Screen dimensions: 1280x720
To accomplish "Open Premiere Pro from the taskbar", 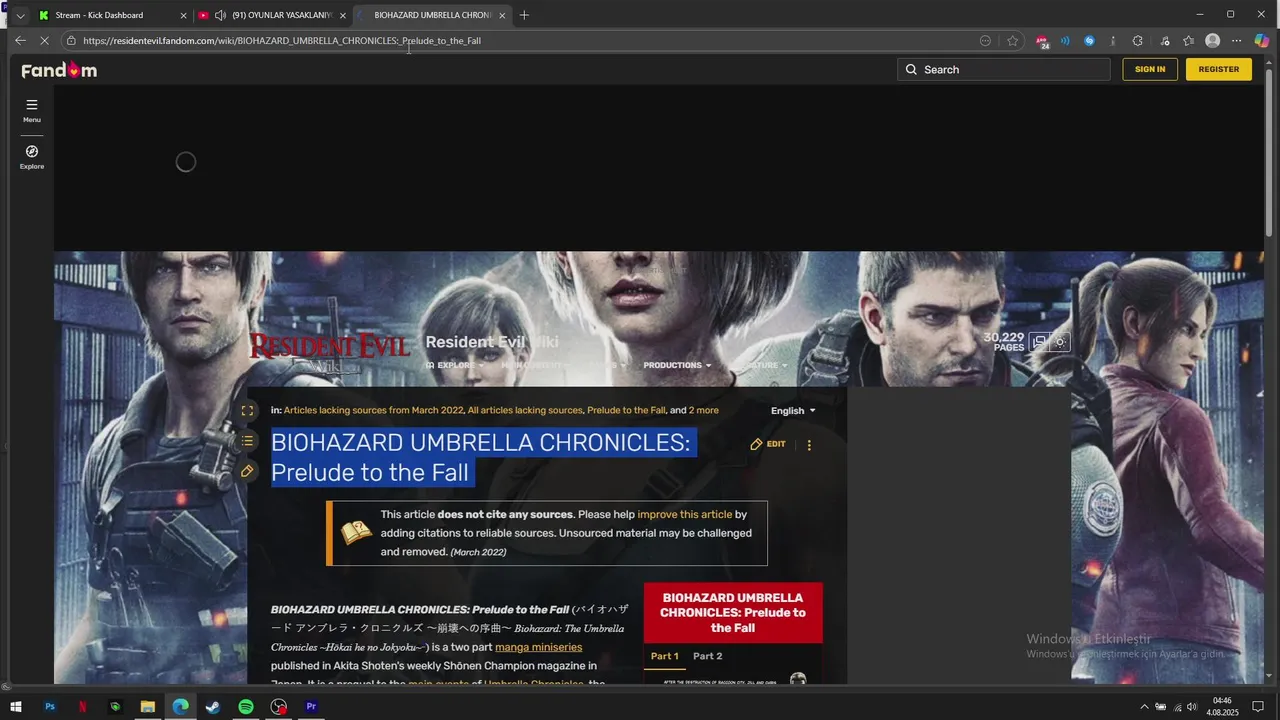I will (x=311, y=707).
